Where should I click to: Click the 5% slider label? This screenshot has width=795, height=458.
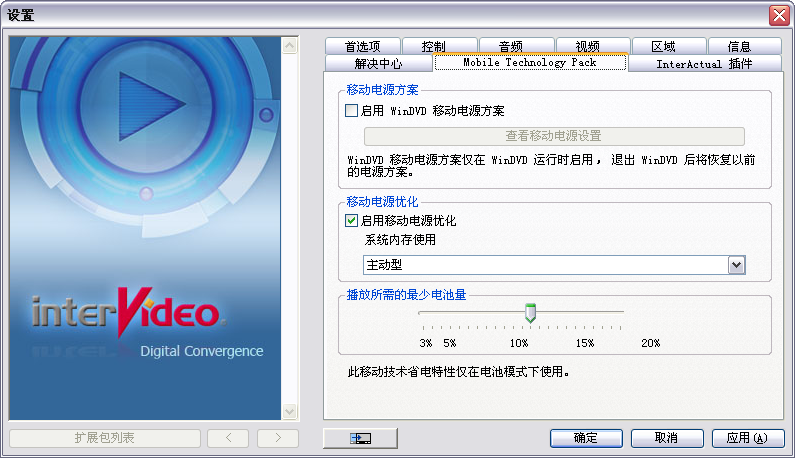coord(450,343)
